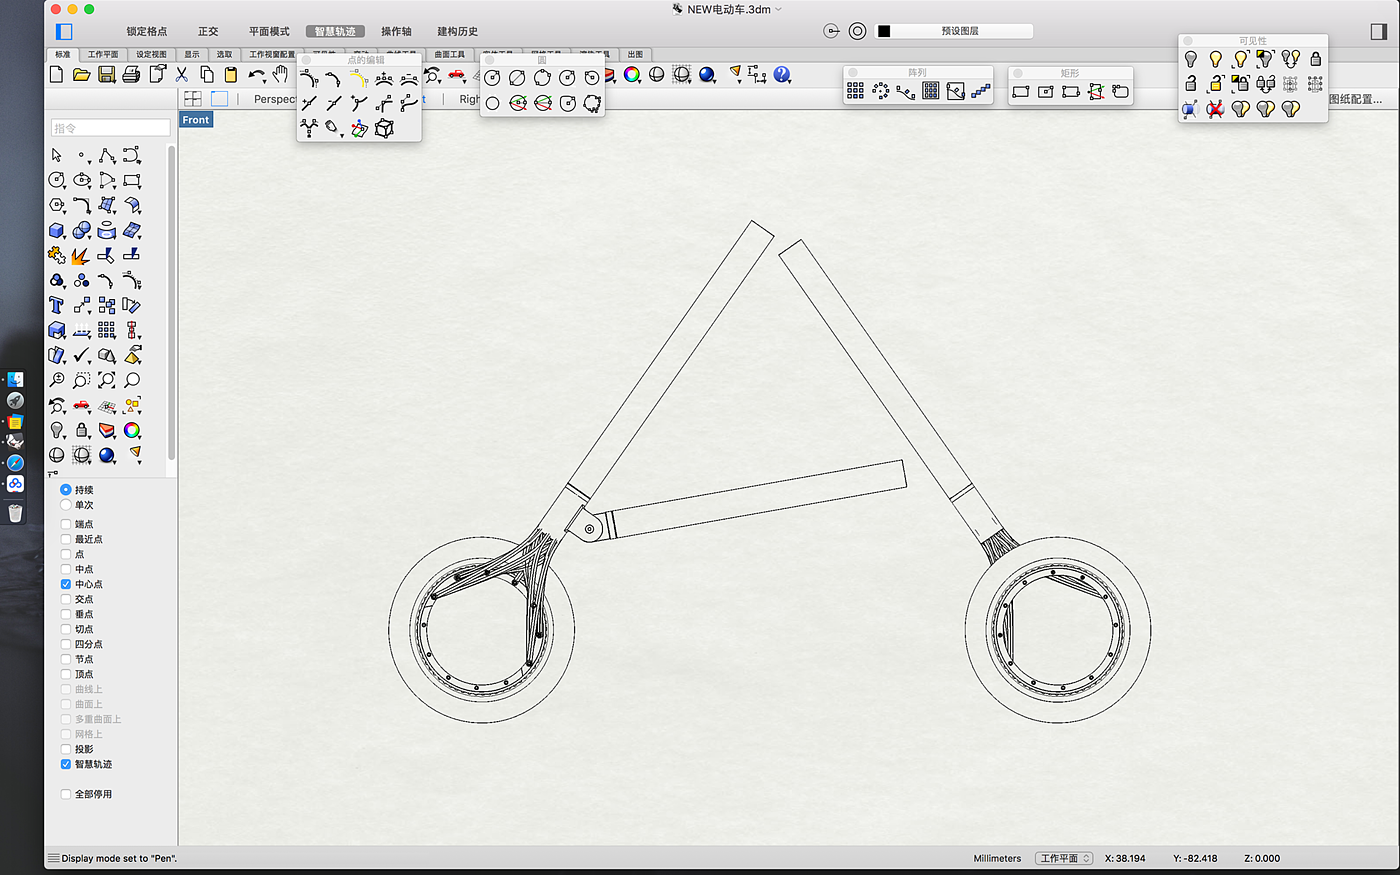This screenshot has width=1400, height=875.
Task: Open the 工作平面 dropdown in status bar
Action: [1064, 858]
